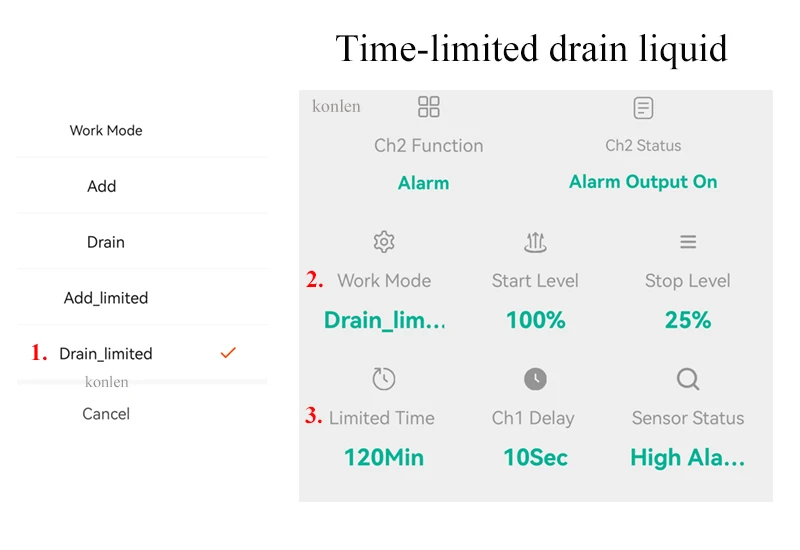Click the Ch2 Status document icon
This screenshot has height=550, width=800.
coord(643,108)
